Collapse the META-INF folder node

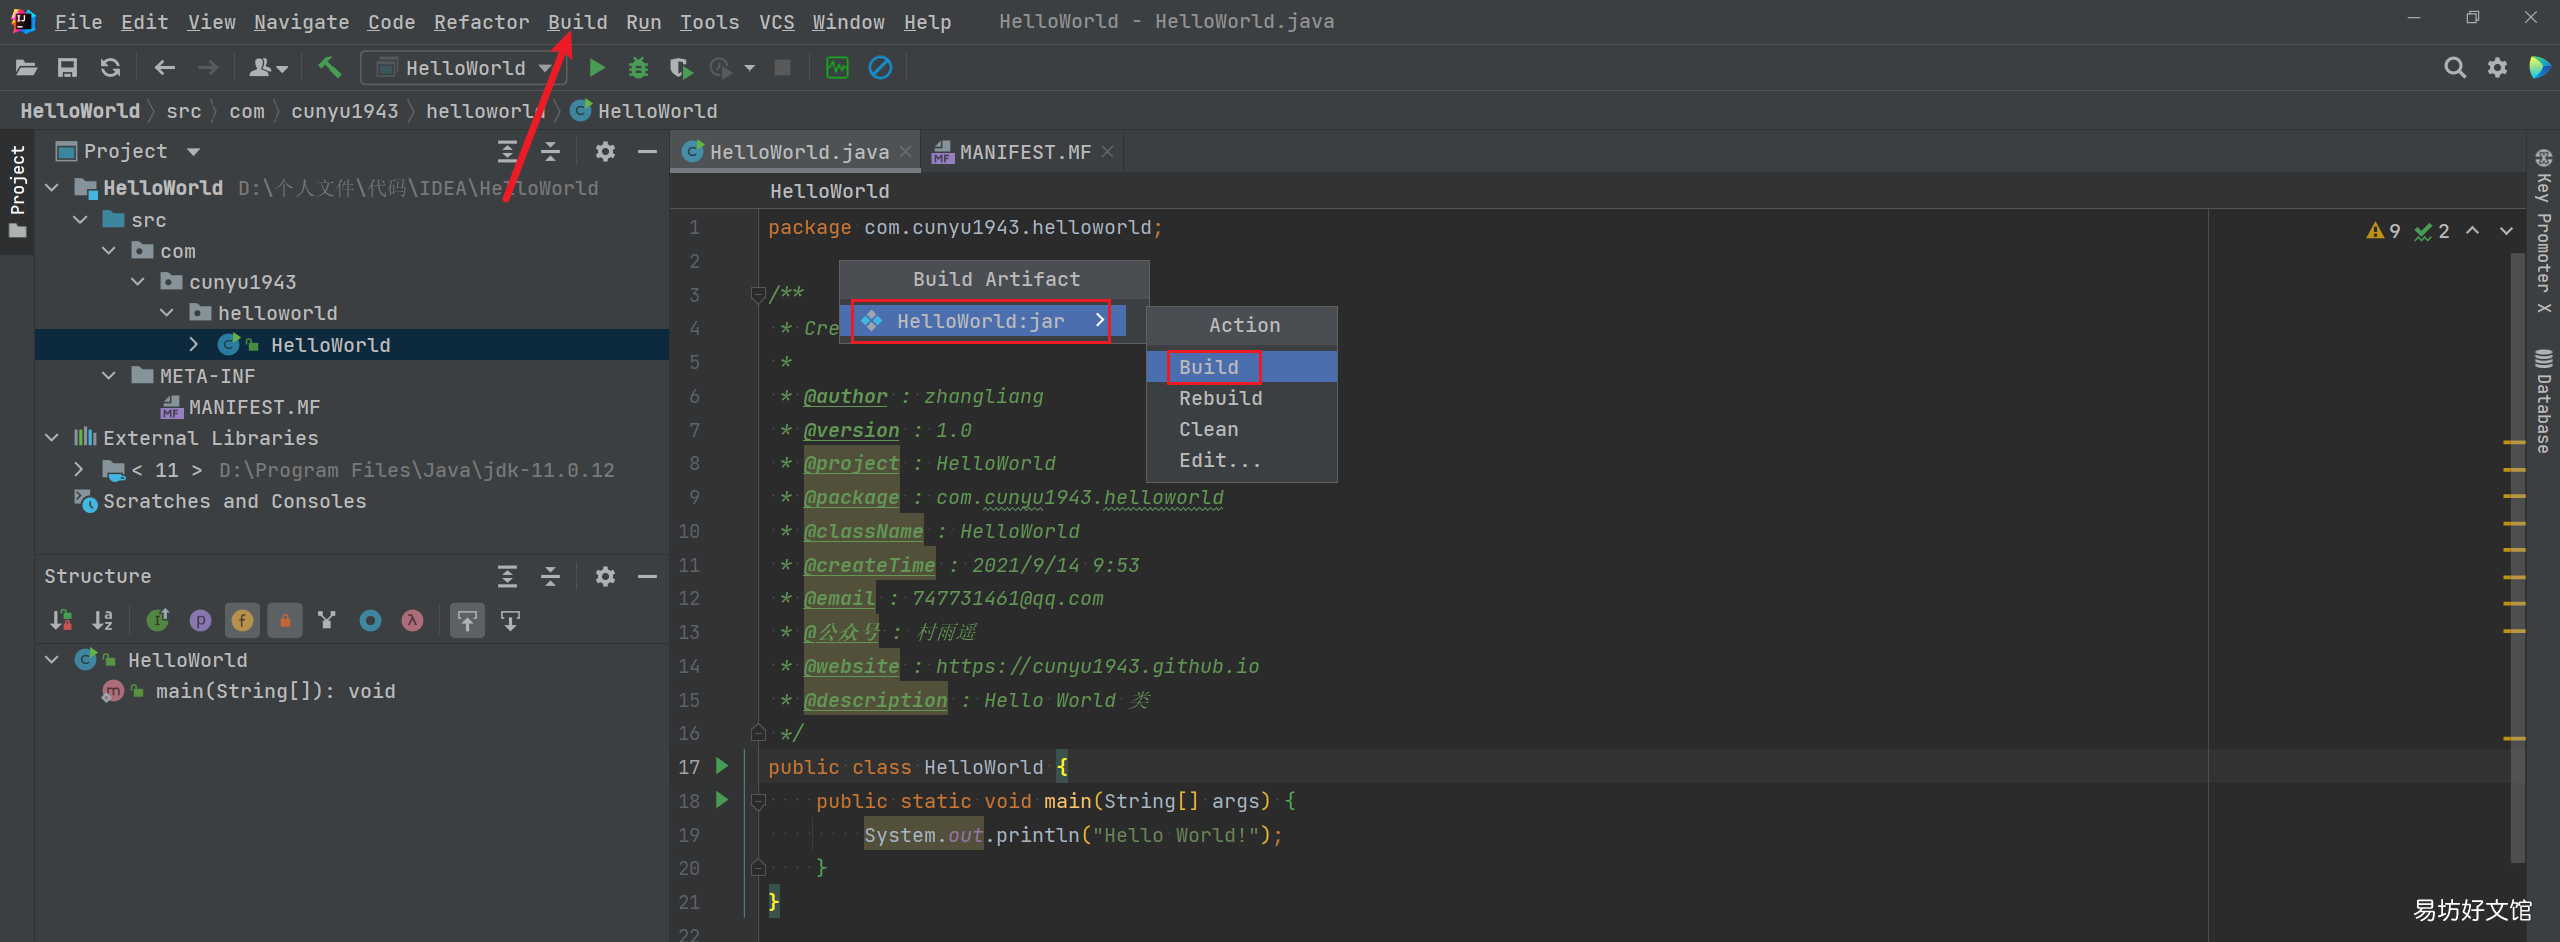point(109,376)
